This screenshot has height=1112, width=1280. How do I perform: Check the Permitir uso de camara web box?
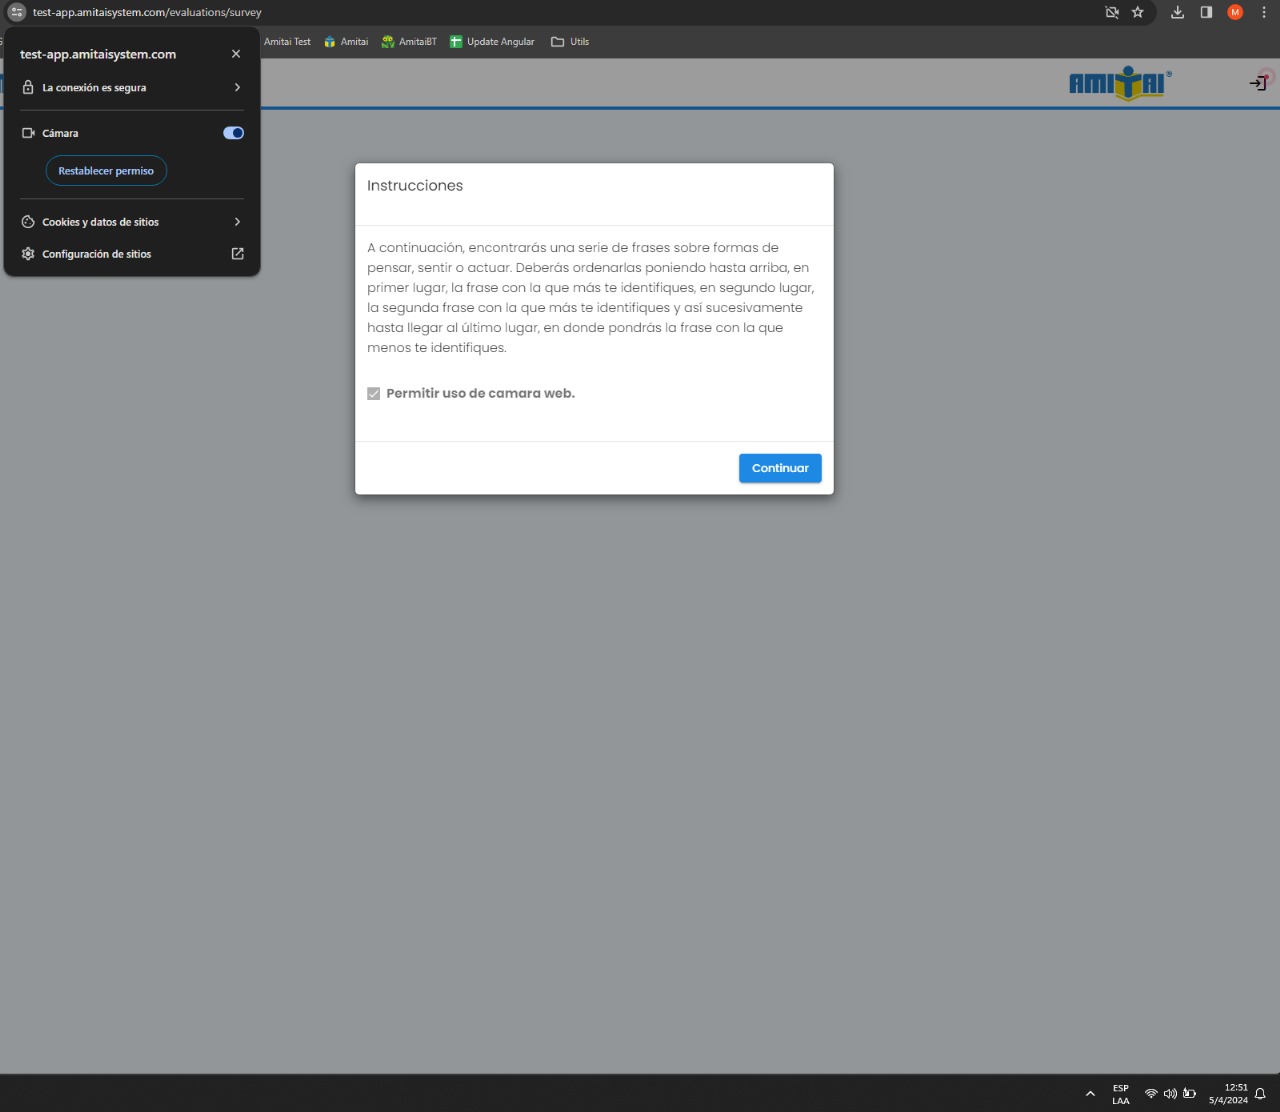click(x=374, y=394)
